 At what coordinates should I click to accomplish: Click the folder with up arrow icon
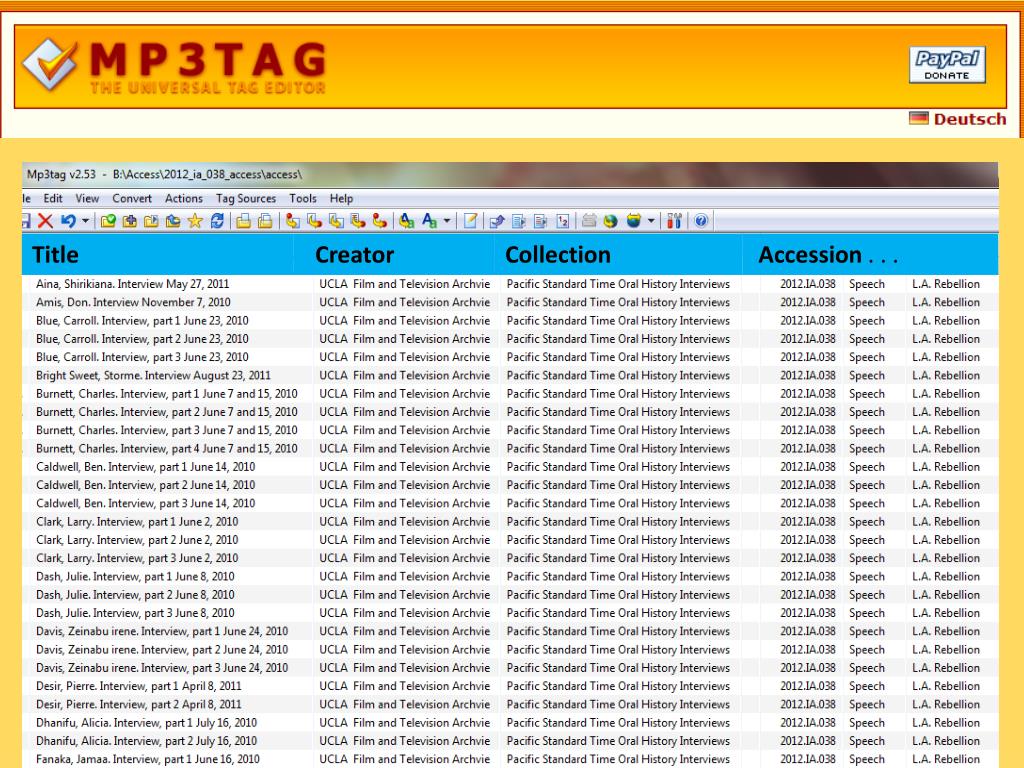click(x=172, y=221)
